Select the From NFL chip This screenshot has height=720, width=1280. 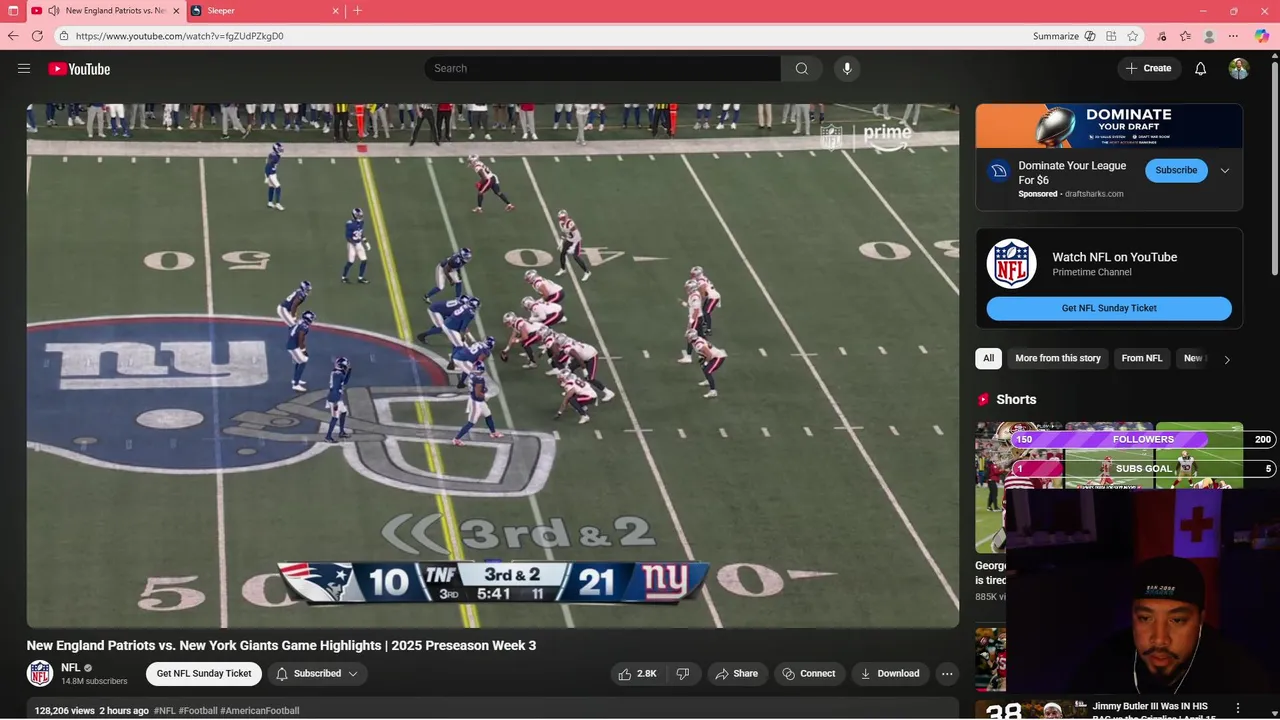pos(1142,358)
